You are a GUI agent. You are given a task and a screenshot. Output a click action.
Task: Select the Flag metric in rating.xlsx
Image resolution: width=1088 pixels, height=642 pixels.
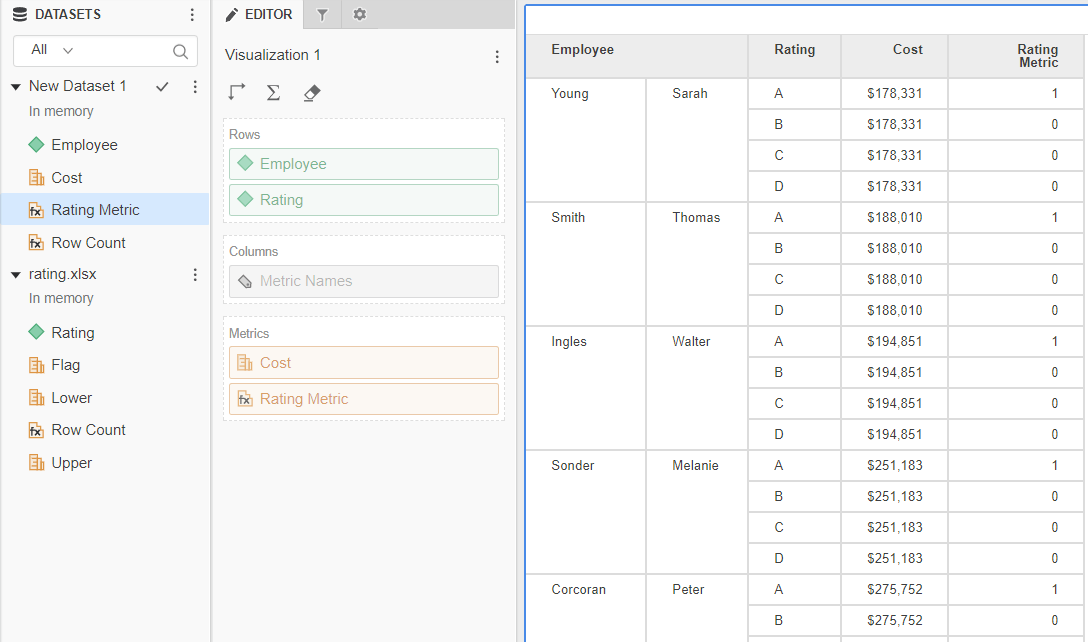[66, 365]
